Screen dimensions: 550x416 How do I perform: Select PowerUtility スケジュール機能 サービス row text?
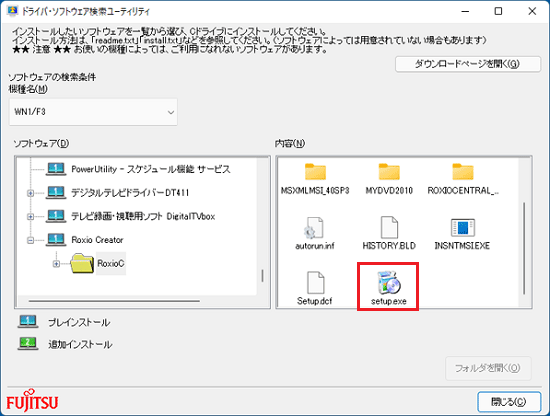(151, 169)
